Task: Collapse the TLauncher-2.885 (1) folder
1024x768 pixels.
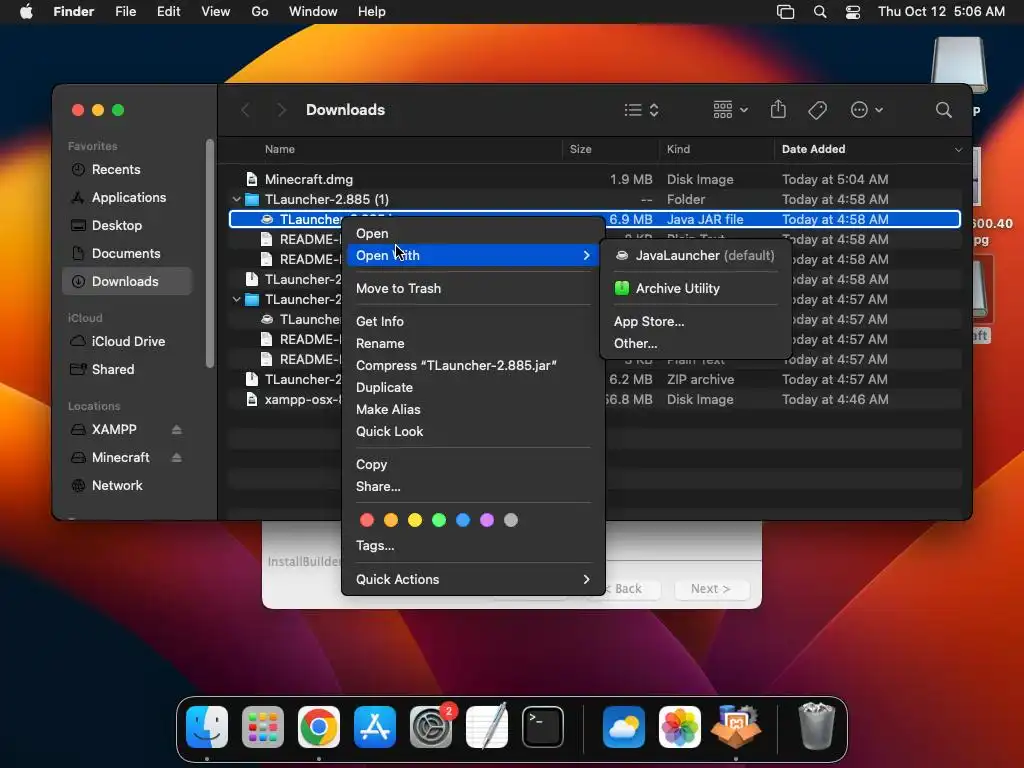Action: [236, 199]
